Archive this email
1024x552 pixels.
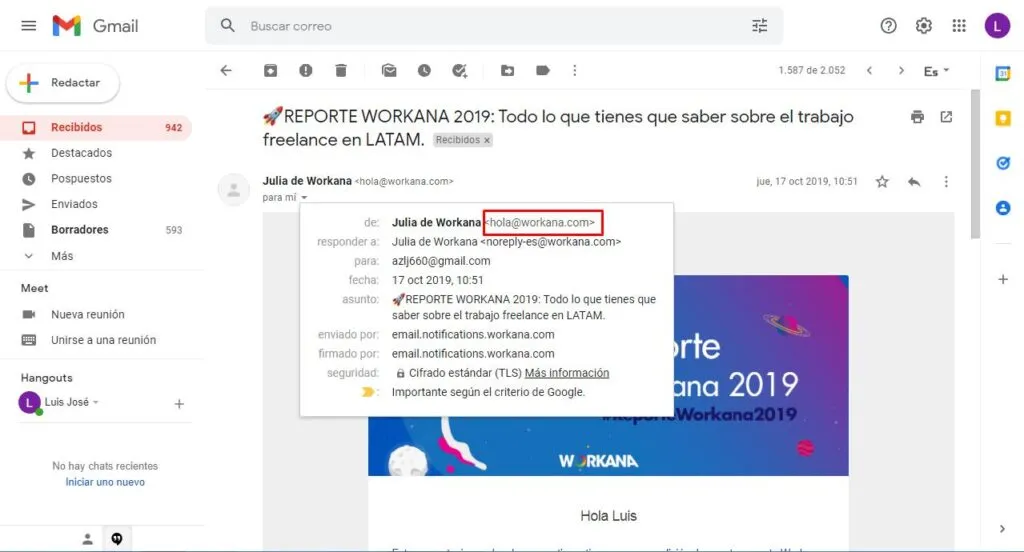pyautogui.click(x=270, y=71)
